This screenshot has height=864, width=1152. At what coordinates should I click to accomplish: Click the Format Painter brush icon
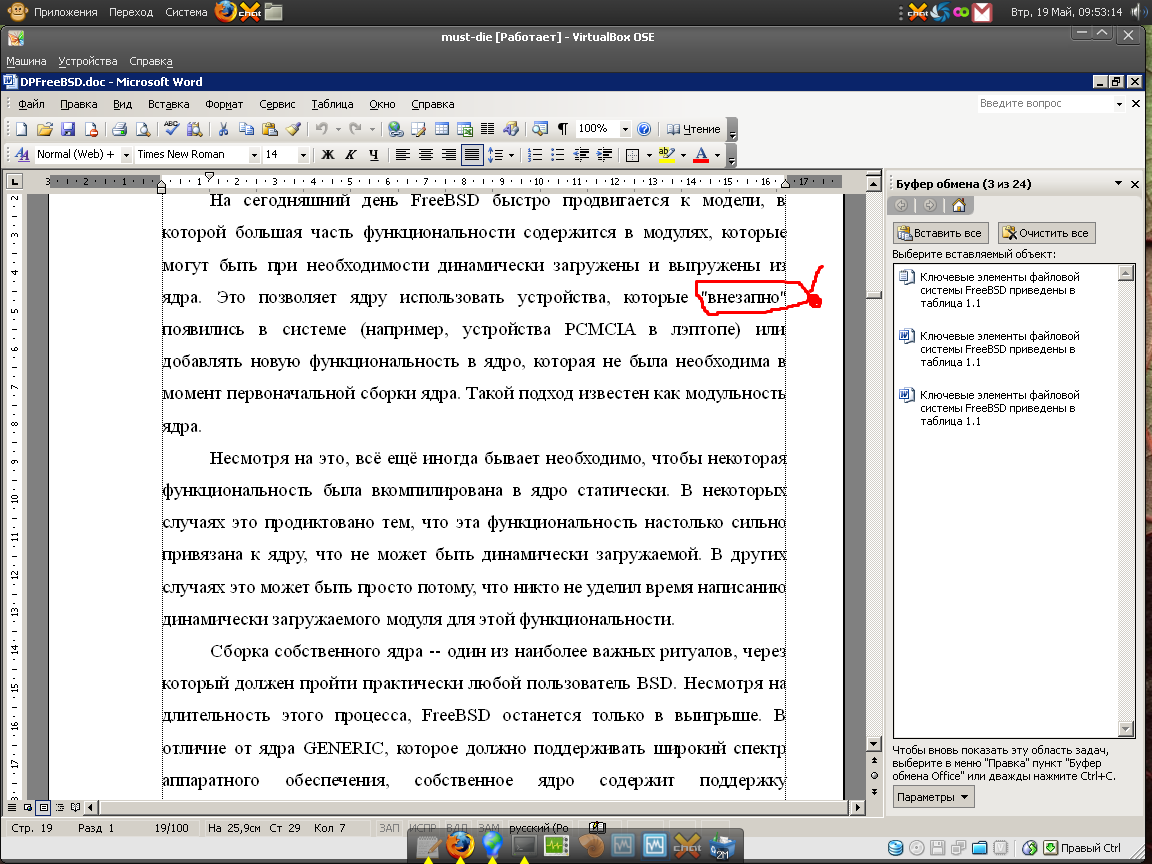click(x=293, y=129)
